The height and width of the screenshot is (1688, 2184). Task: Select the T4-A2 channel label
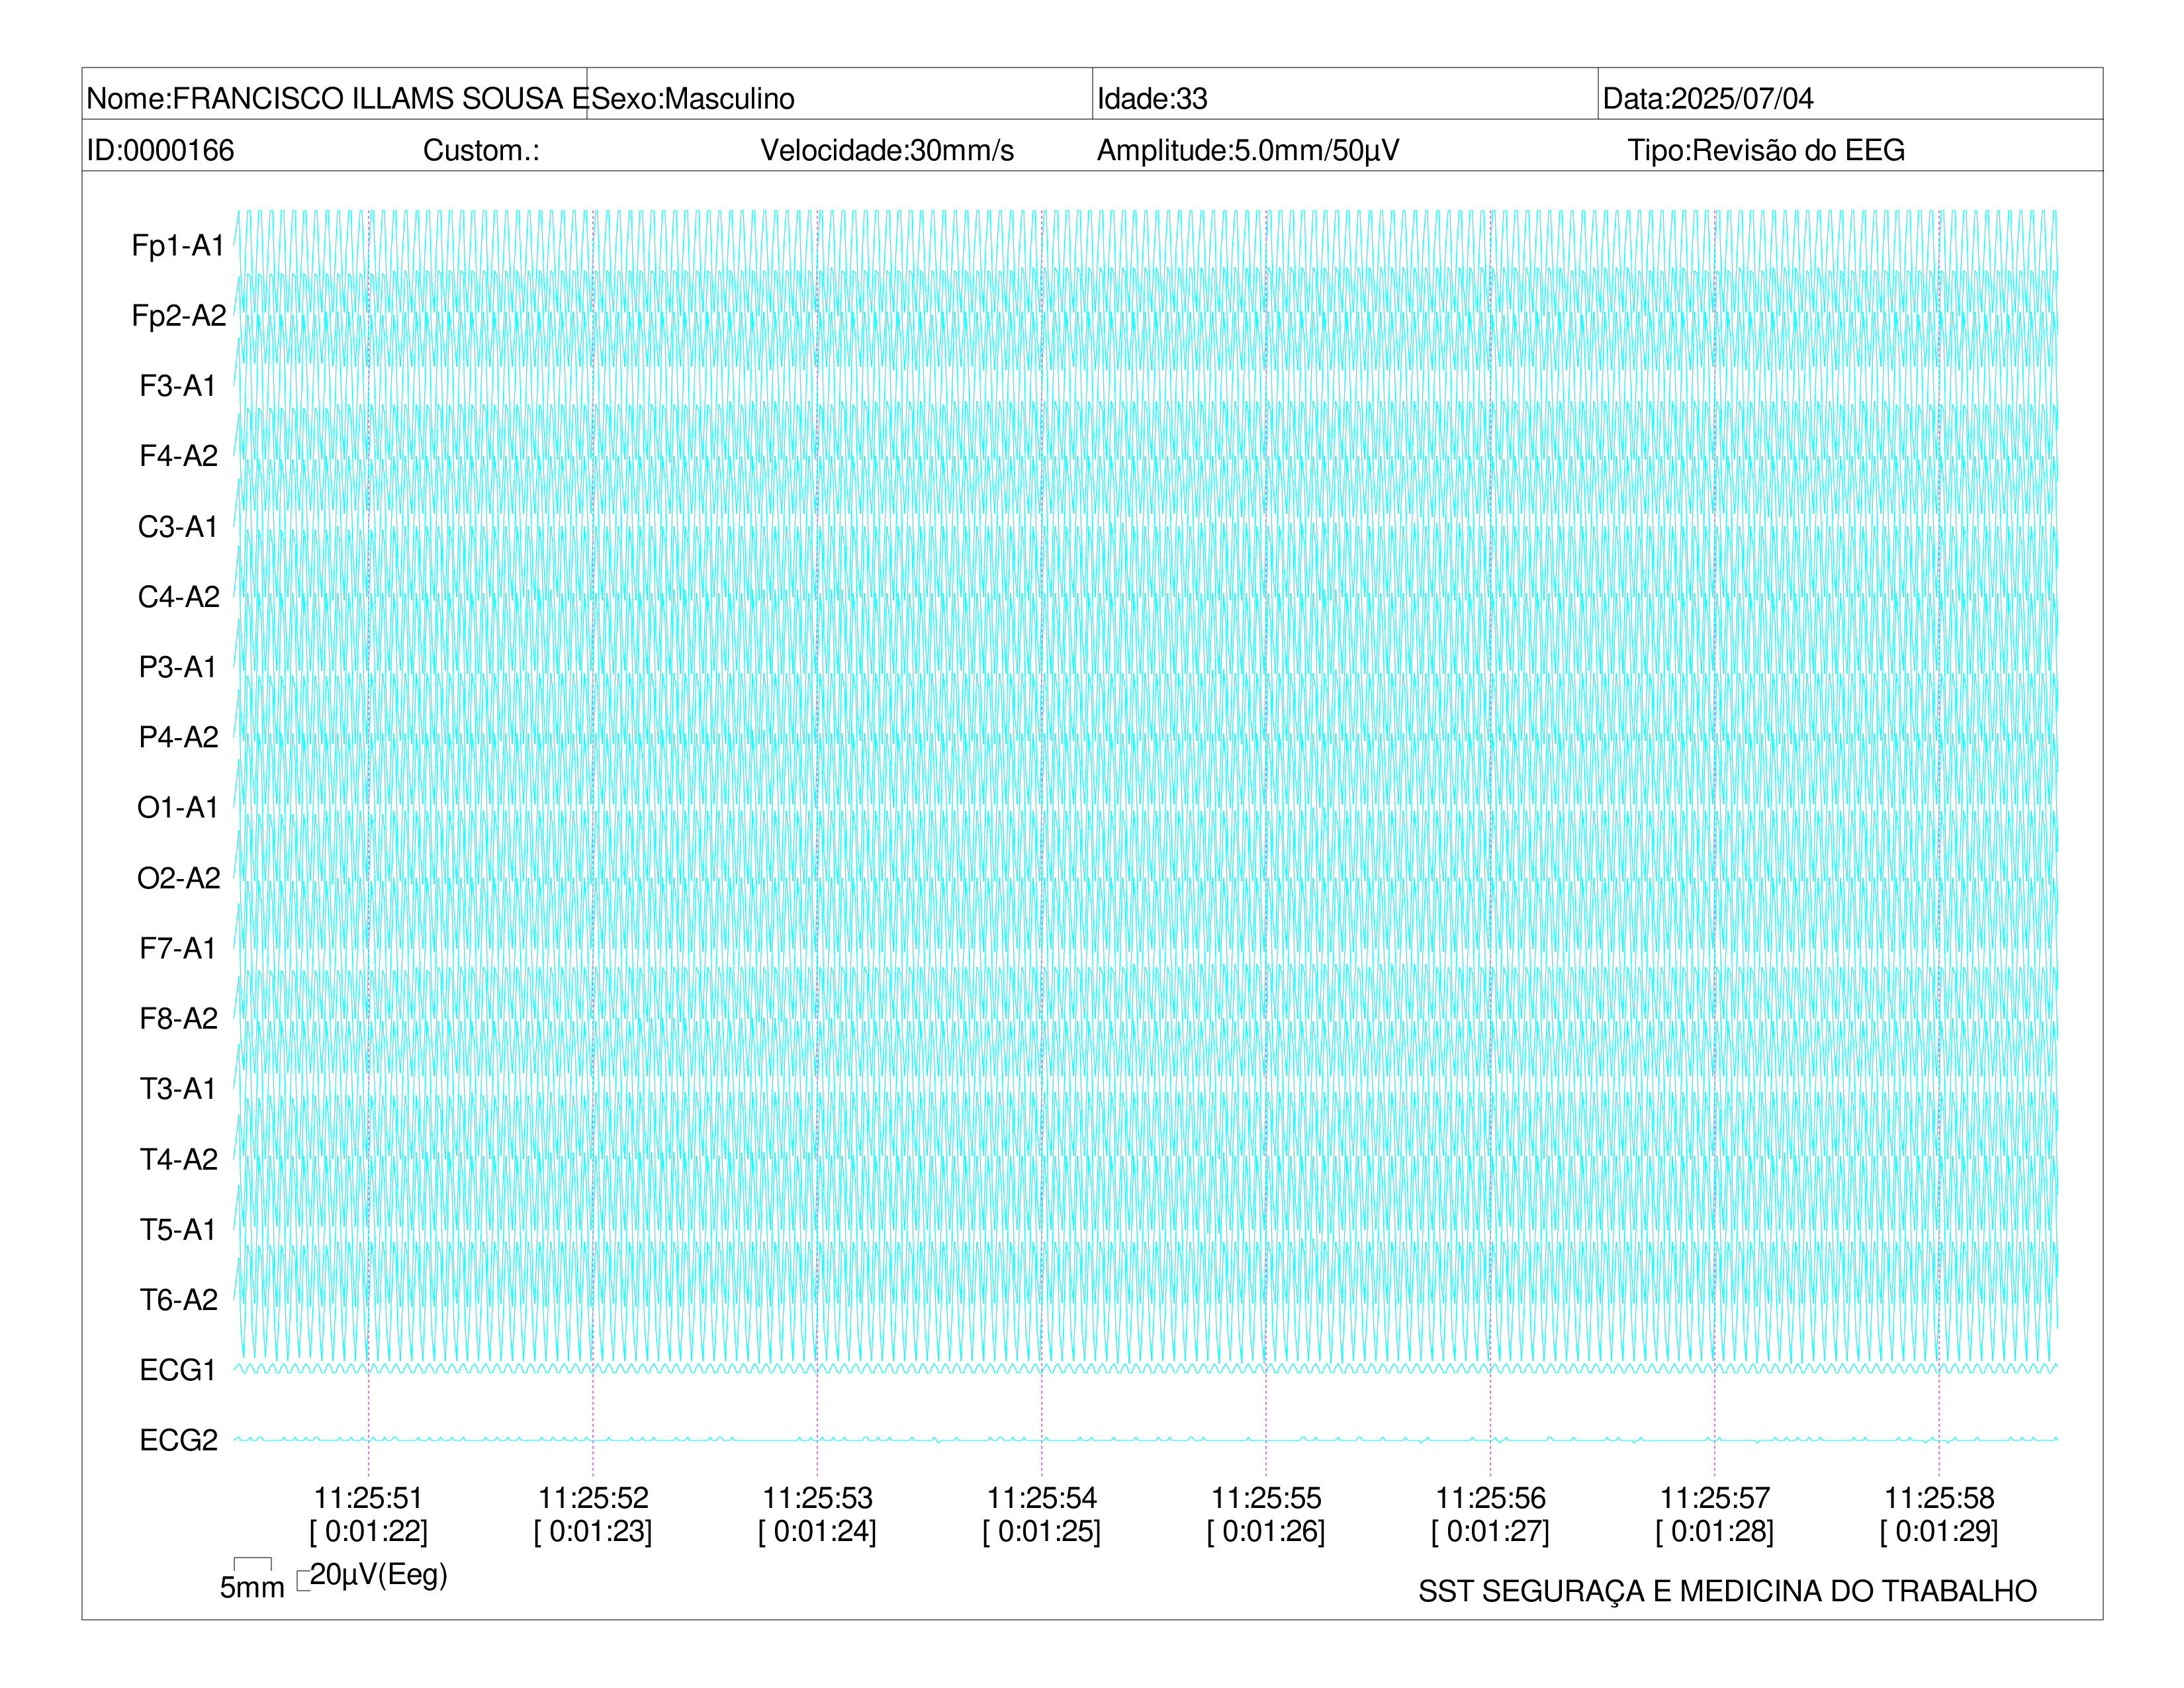coord(179,1159)
